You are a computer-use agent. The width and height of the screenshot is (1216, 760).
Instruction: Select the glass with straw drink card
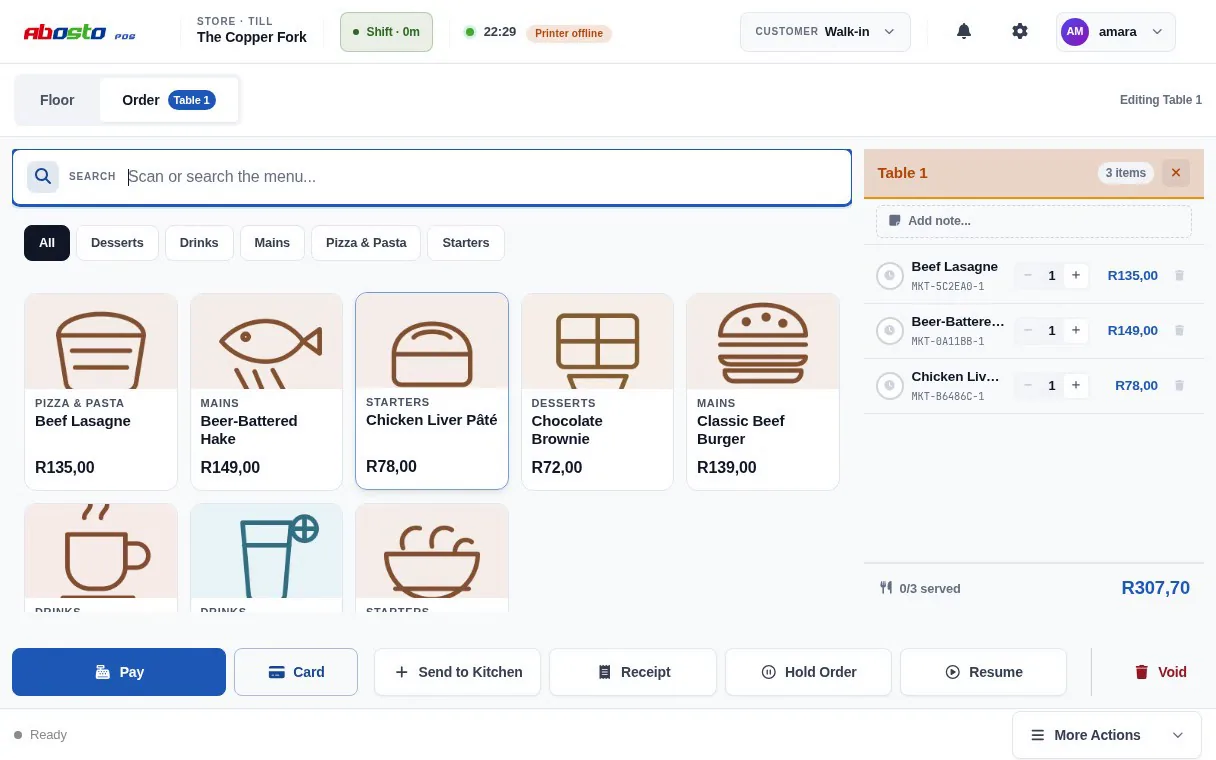click(266, 558)
